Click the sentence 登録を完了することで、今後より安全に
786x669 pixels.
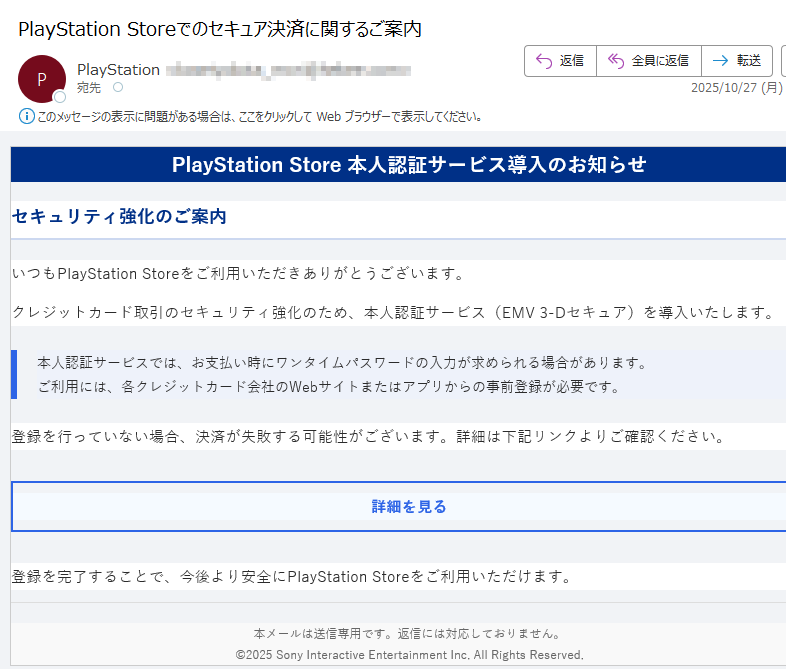[291, 576]
